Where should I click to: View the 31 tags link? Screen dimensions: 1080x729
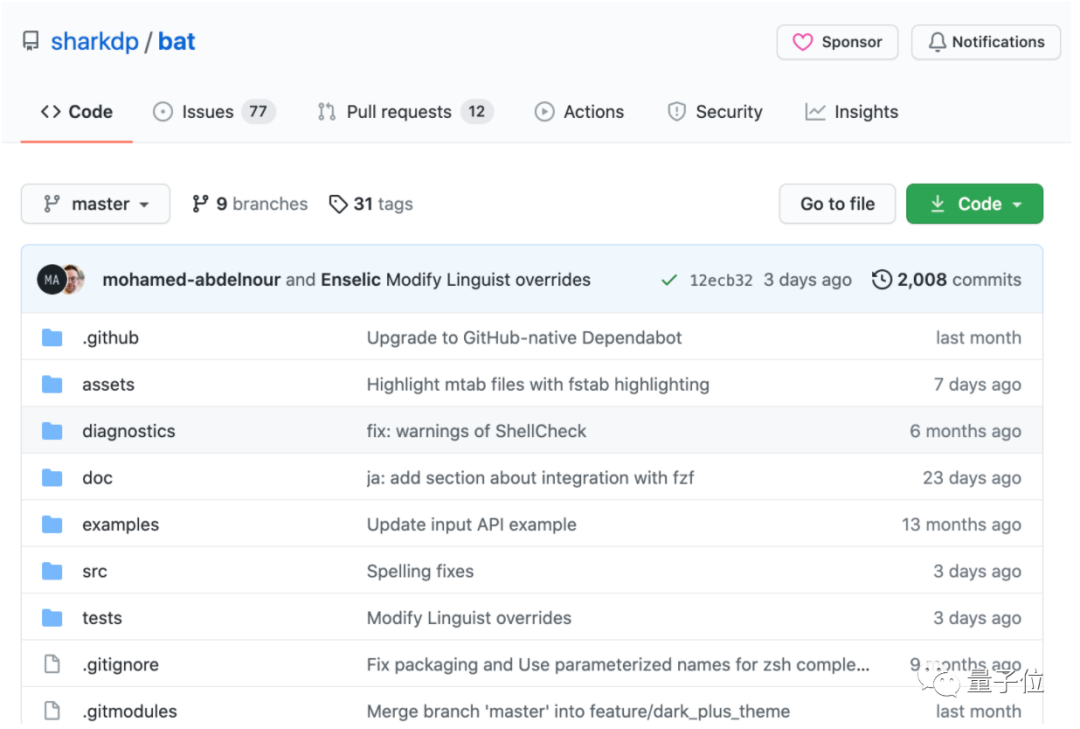[371, 204]
